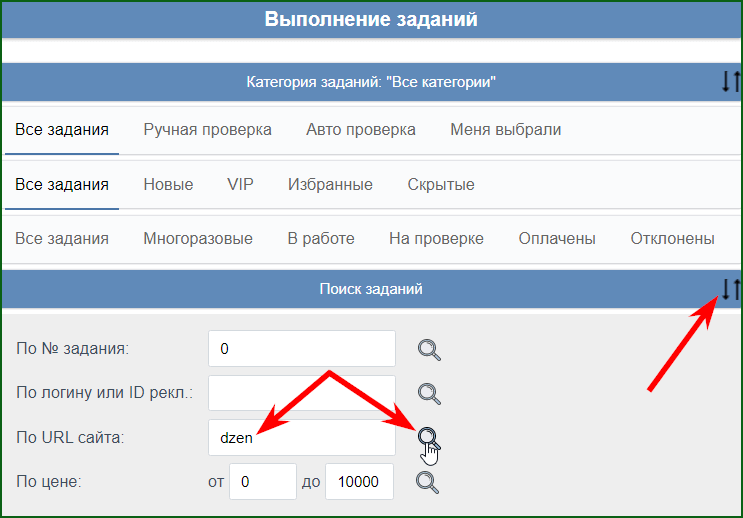Focus the По URL сайта field containing dzen
Screen dimensions: 743x518
(x=302, y=437)
